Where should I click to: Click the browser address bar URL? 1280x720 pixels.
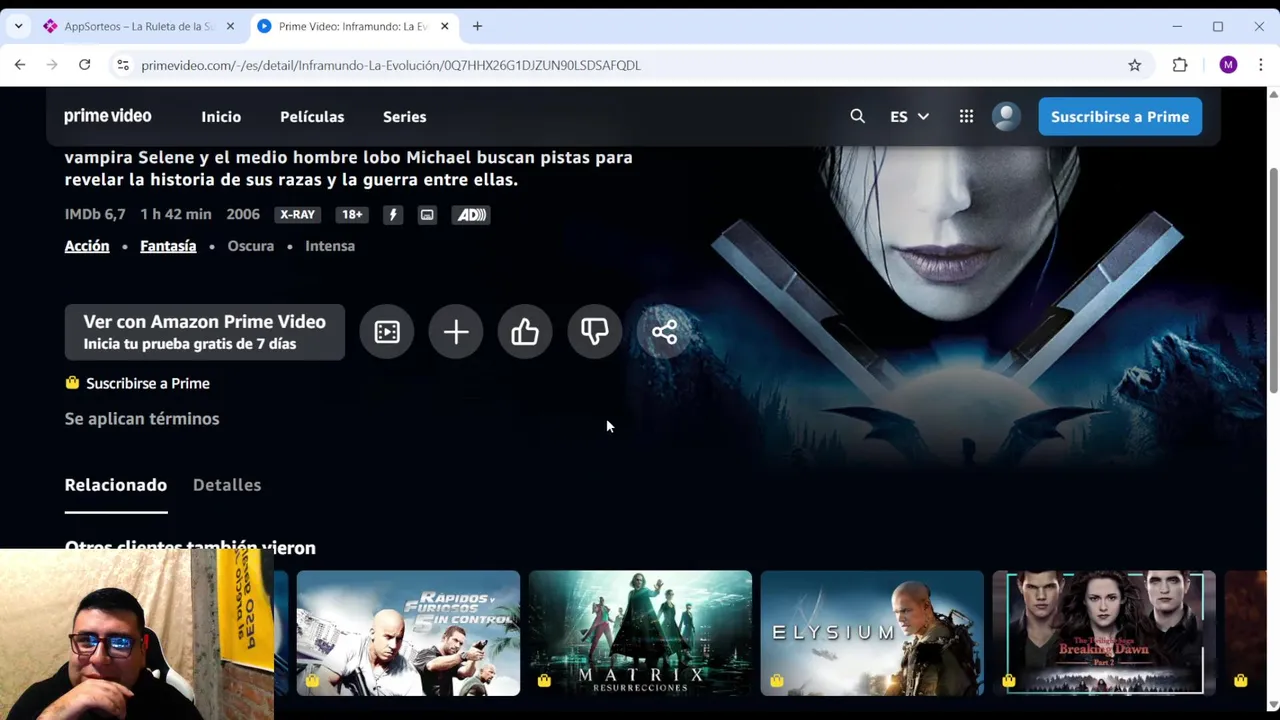tap(391, 65)
